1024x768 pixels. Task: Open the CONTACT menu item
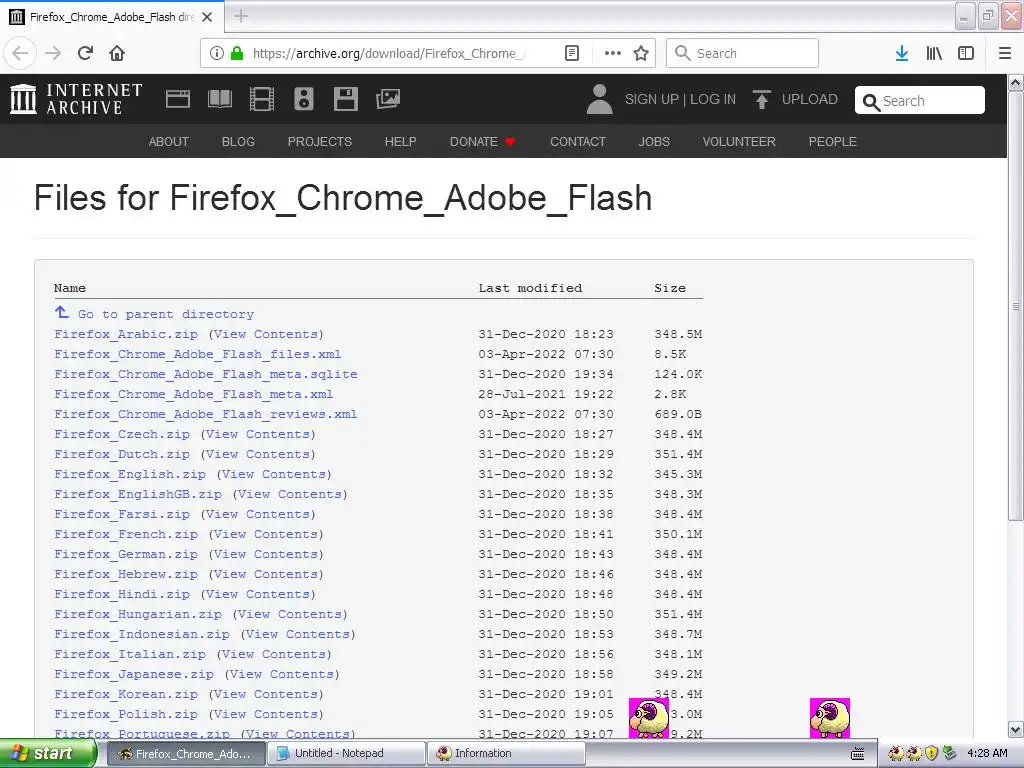coord(577,141)
